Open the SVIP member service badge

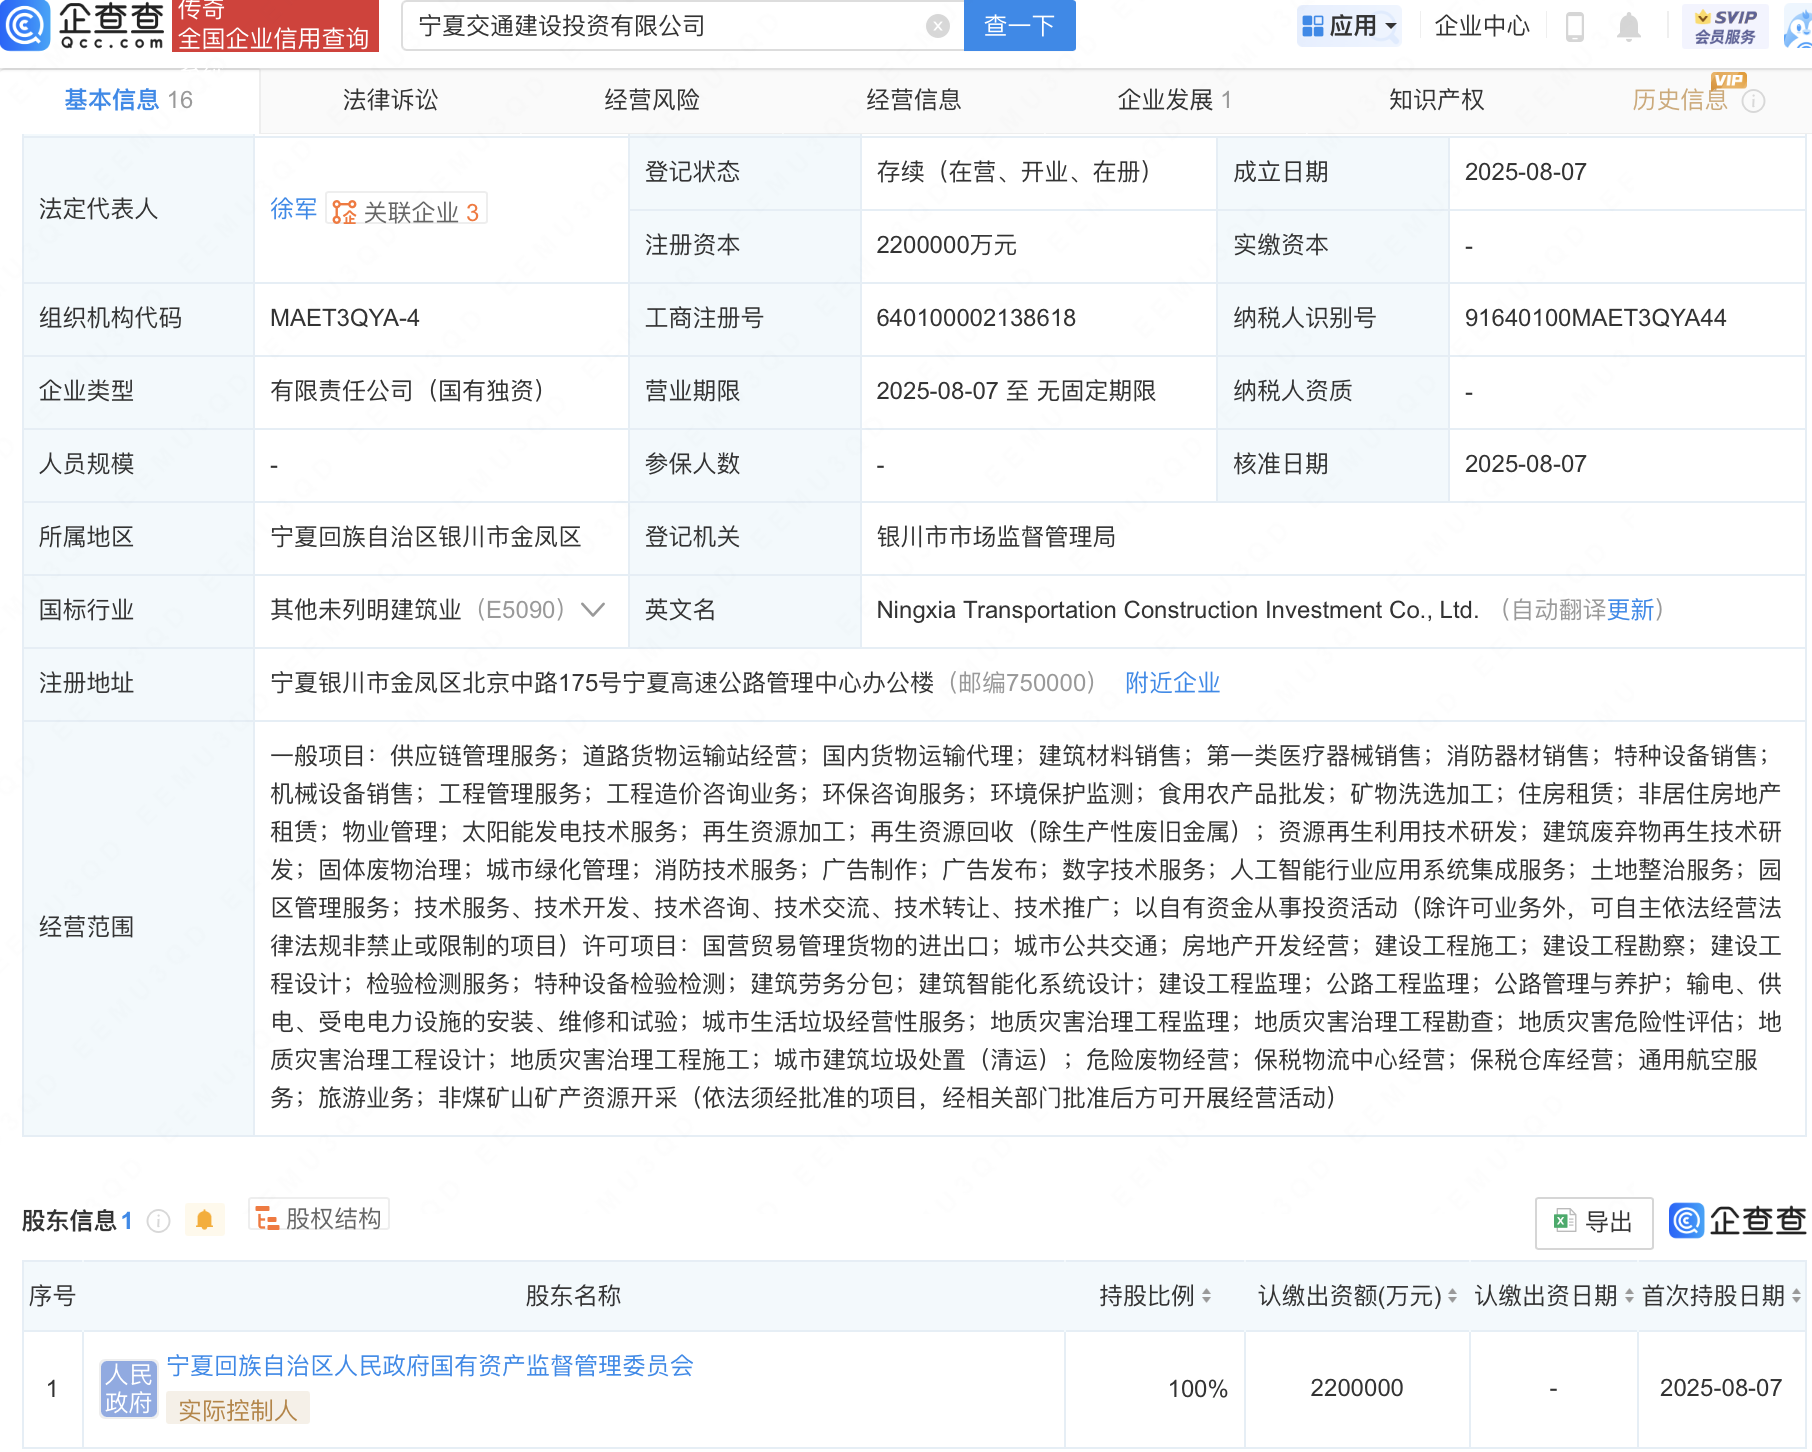[1725, 26]
